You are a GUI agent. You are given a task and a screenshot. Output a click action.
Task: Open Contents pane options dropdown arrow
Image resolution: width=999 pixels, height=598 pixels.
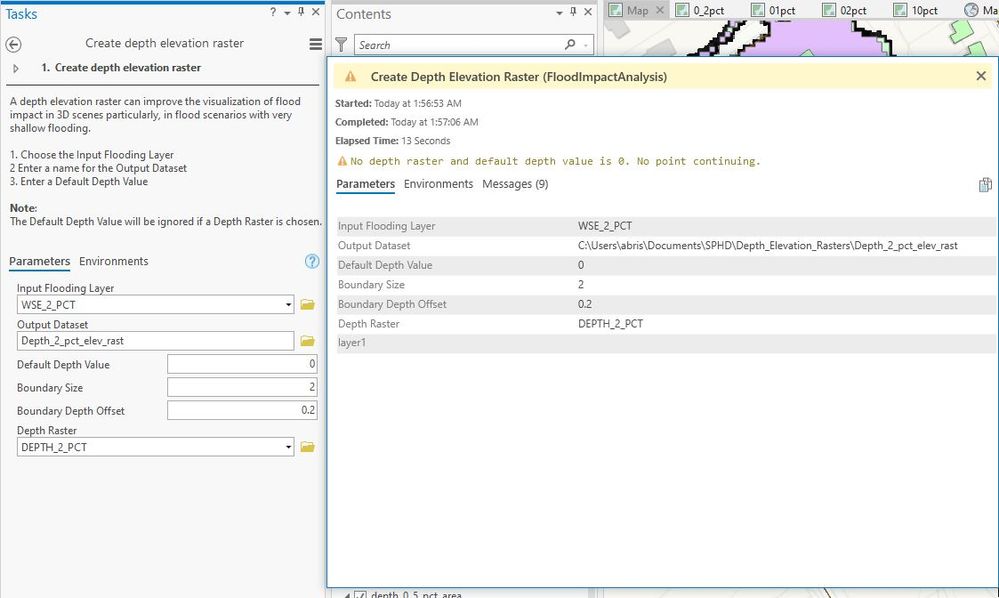click(559, 13)
